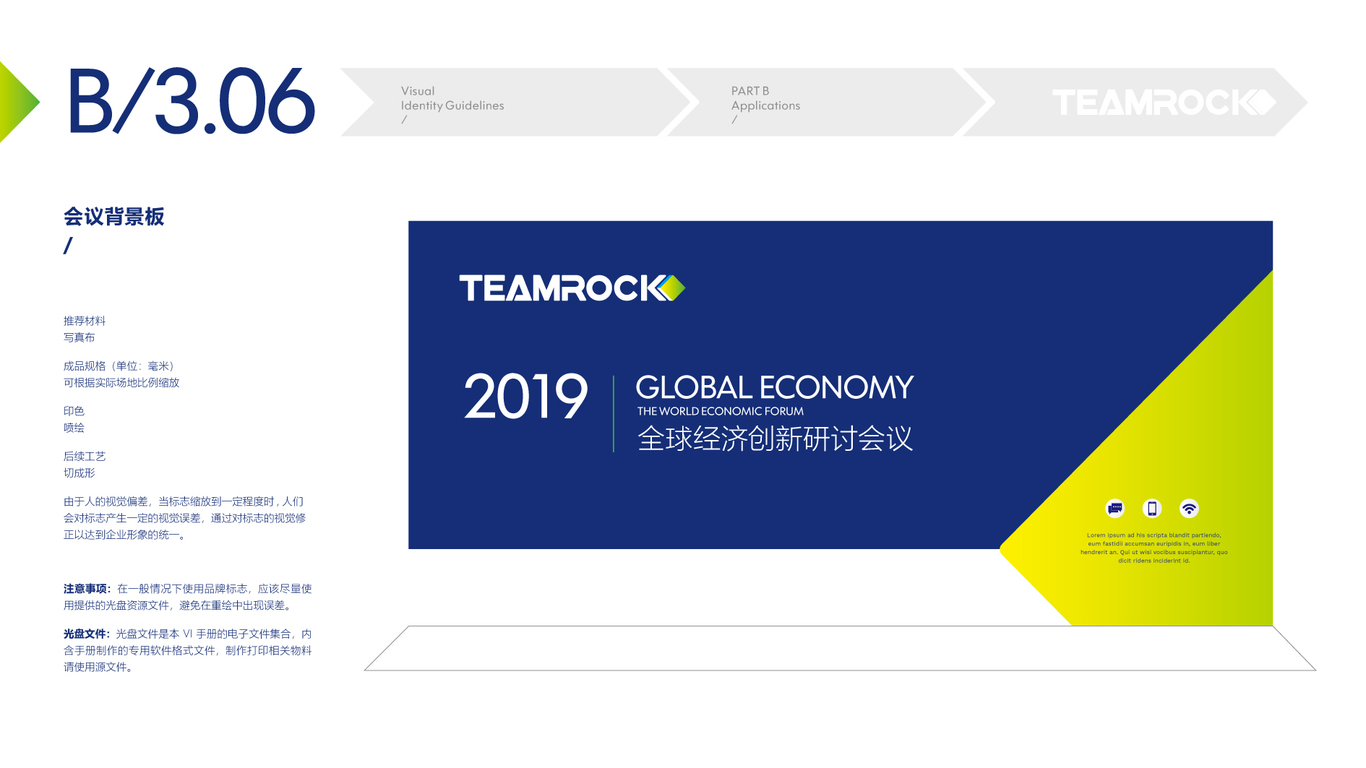Click the "喷绘" value

[x=74, y=428]
